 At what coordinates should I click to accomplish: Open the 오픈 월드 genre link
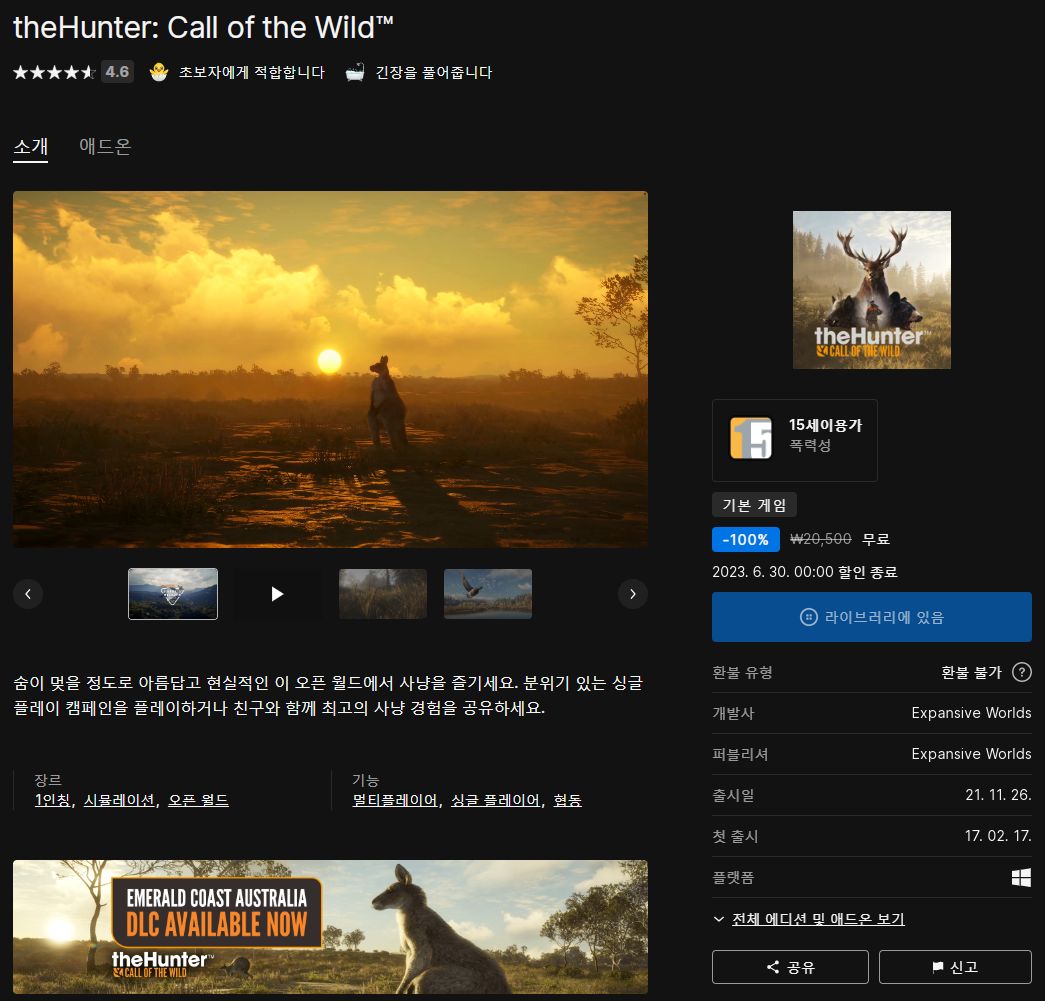pos(198,800)
